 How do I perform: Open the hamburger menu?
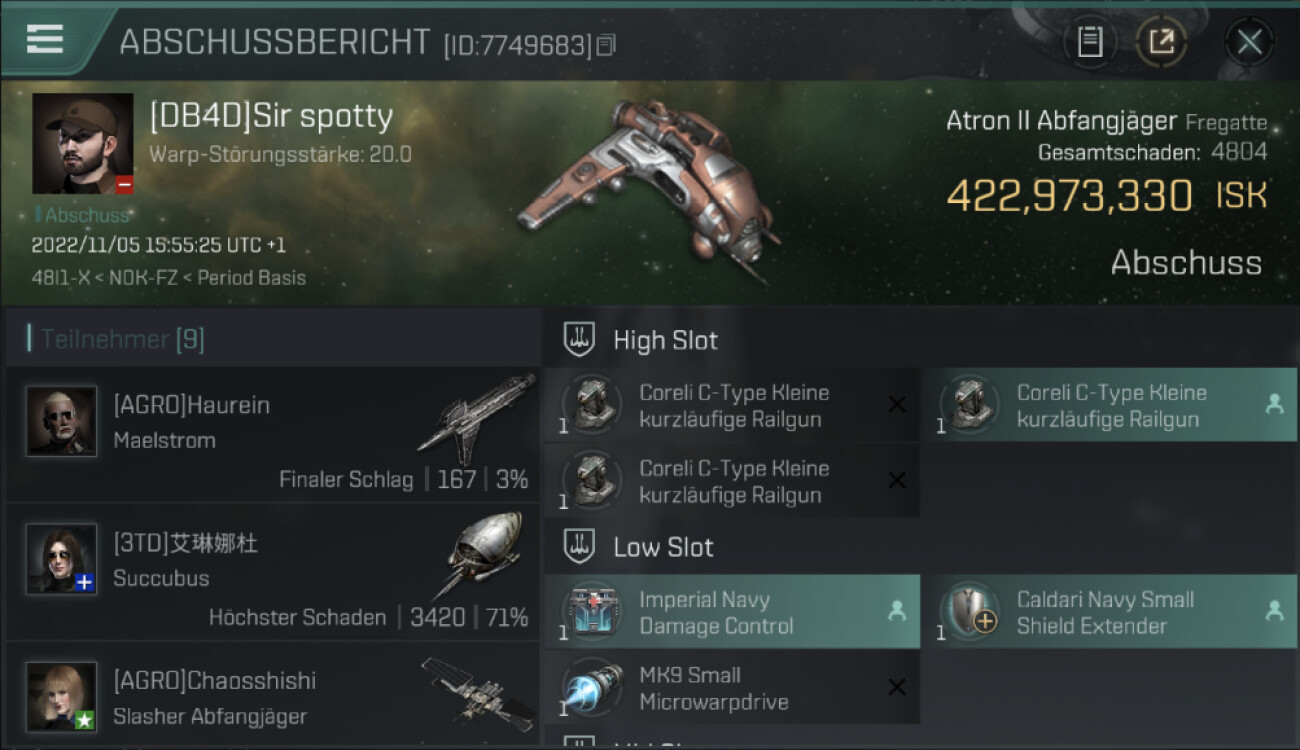(x=45, y=39)
